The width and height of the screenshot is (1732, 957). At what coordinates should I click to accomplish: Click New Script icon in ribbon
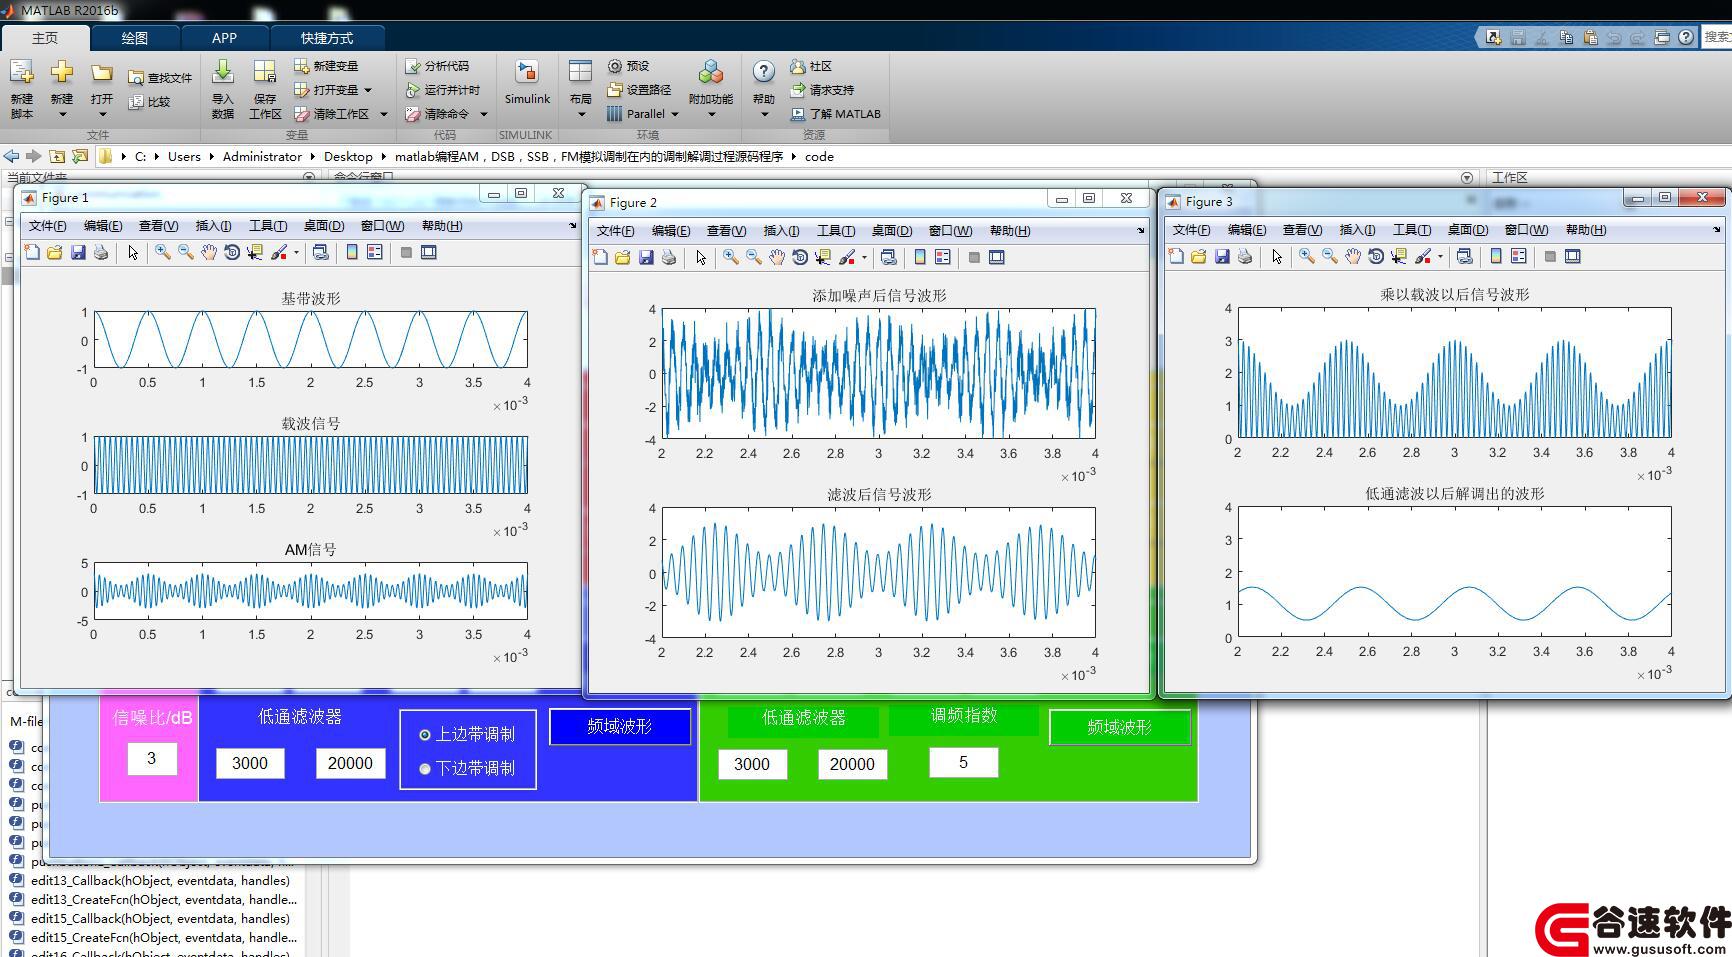coord(22,72)
